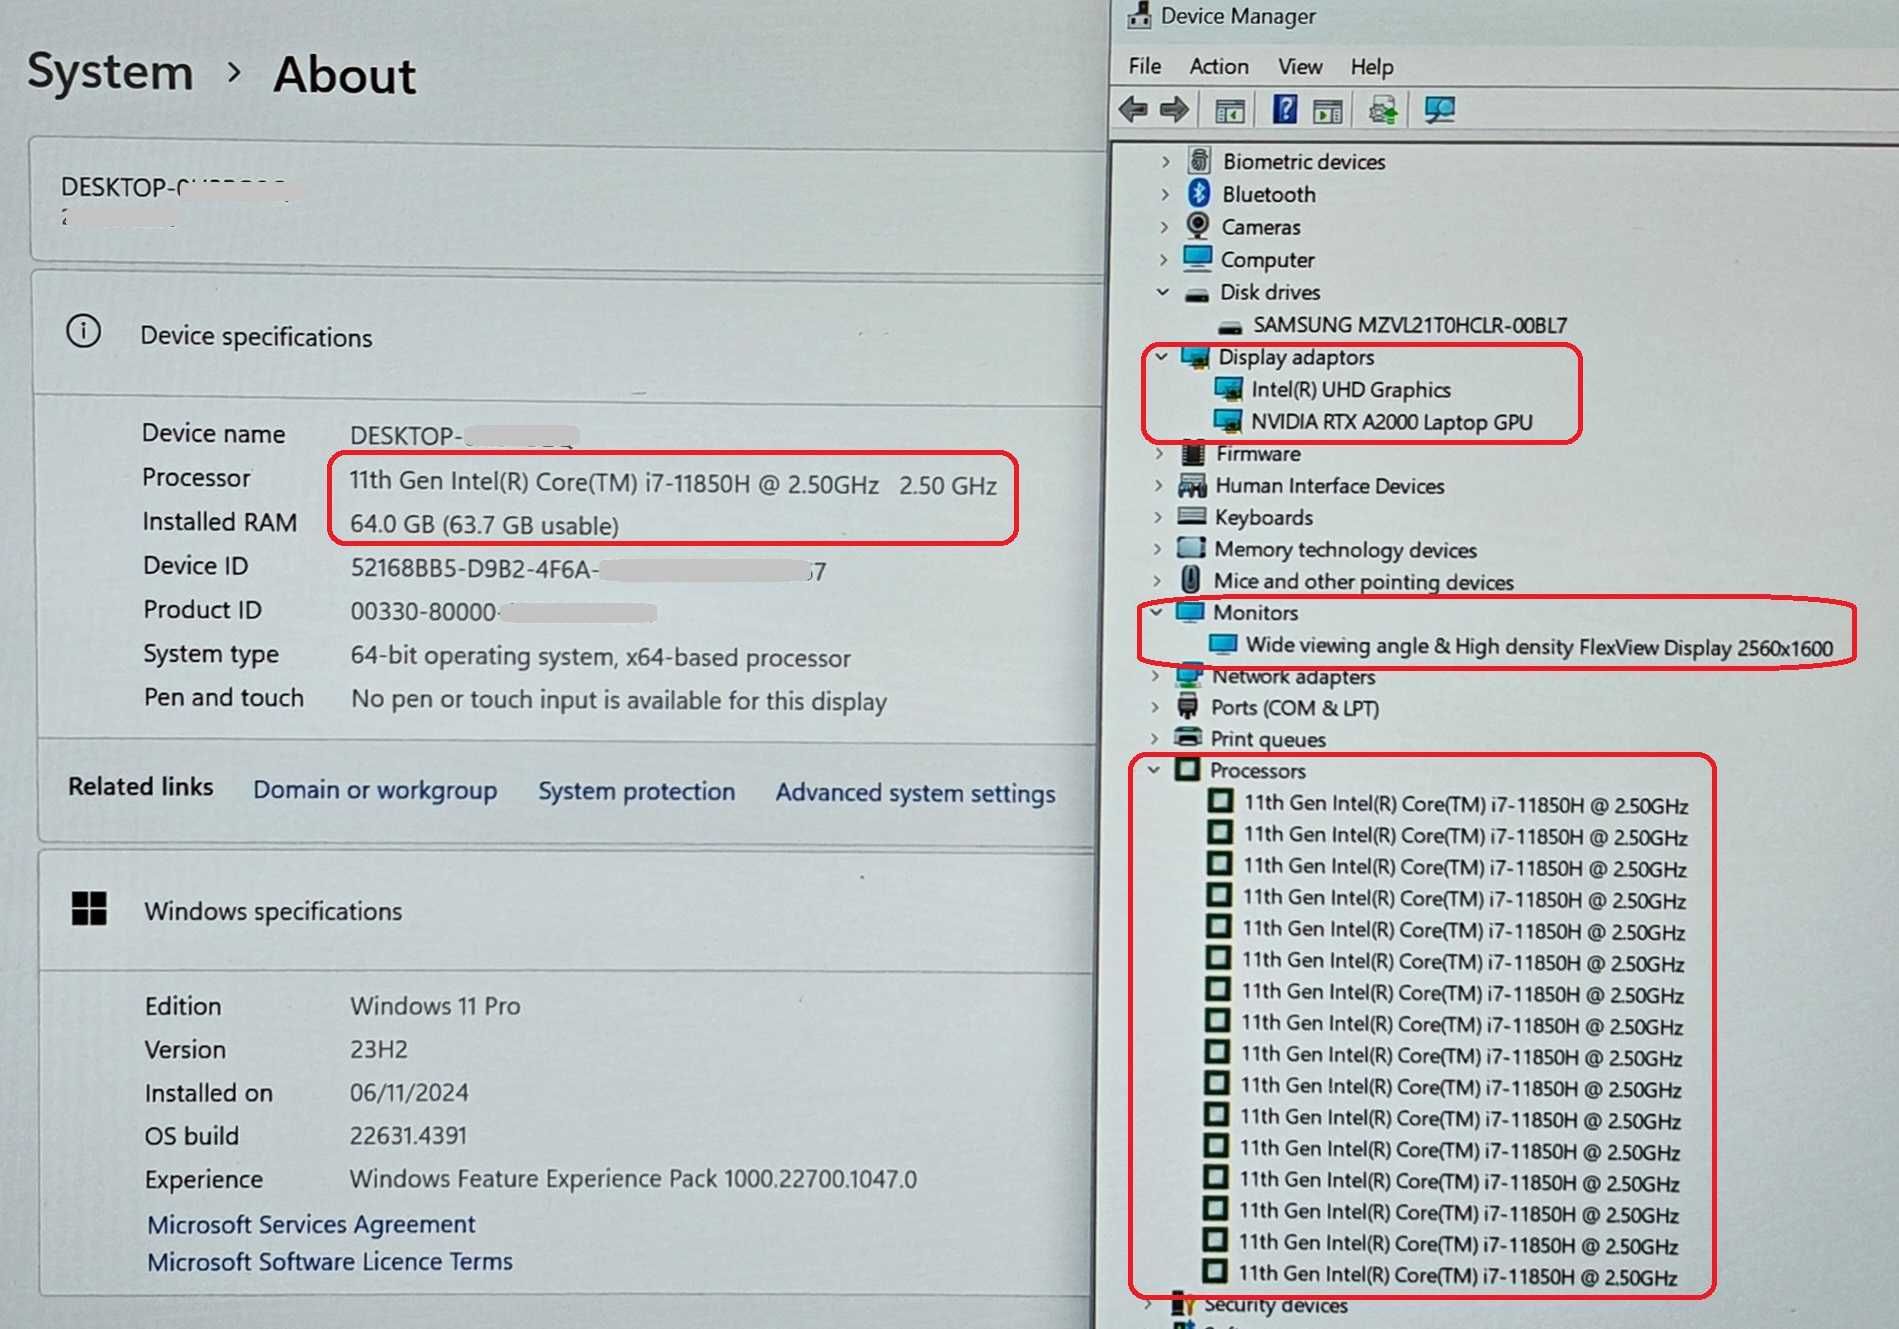Select the FlexView Display 2560x1600 monitor entry
Screen dimensions: 1899x1329
tap(1538, 646)
